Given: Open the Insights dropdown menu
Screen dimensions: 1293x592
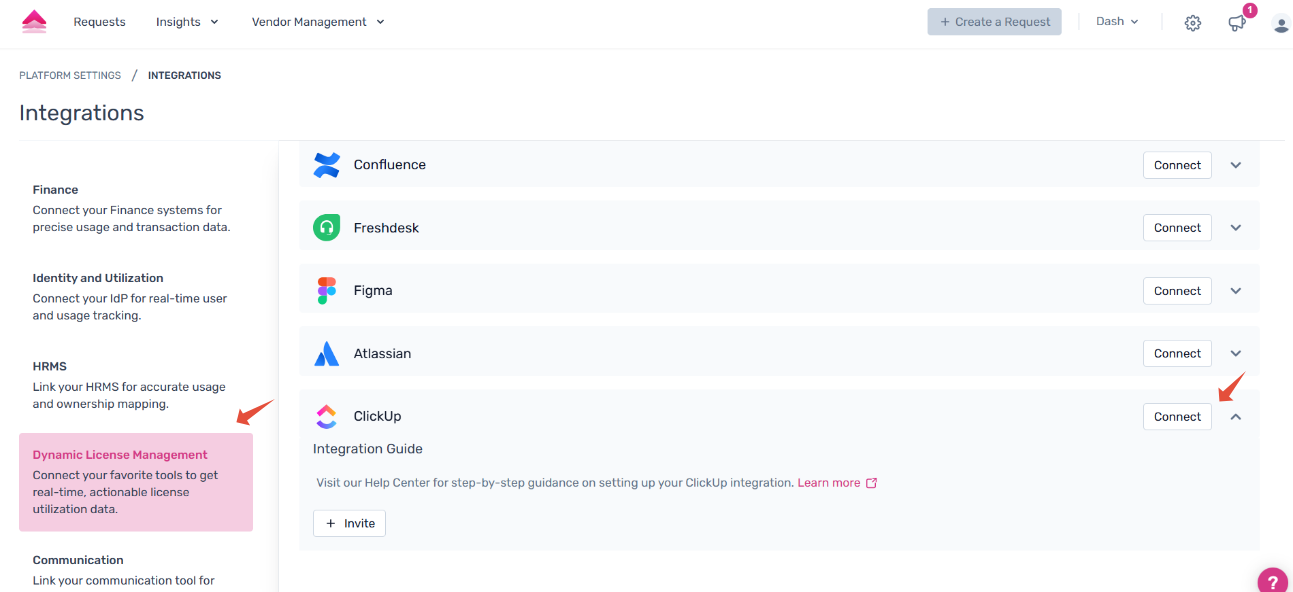Looking at the screenshot, I should pyautogui.click(x=187, y=22).
